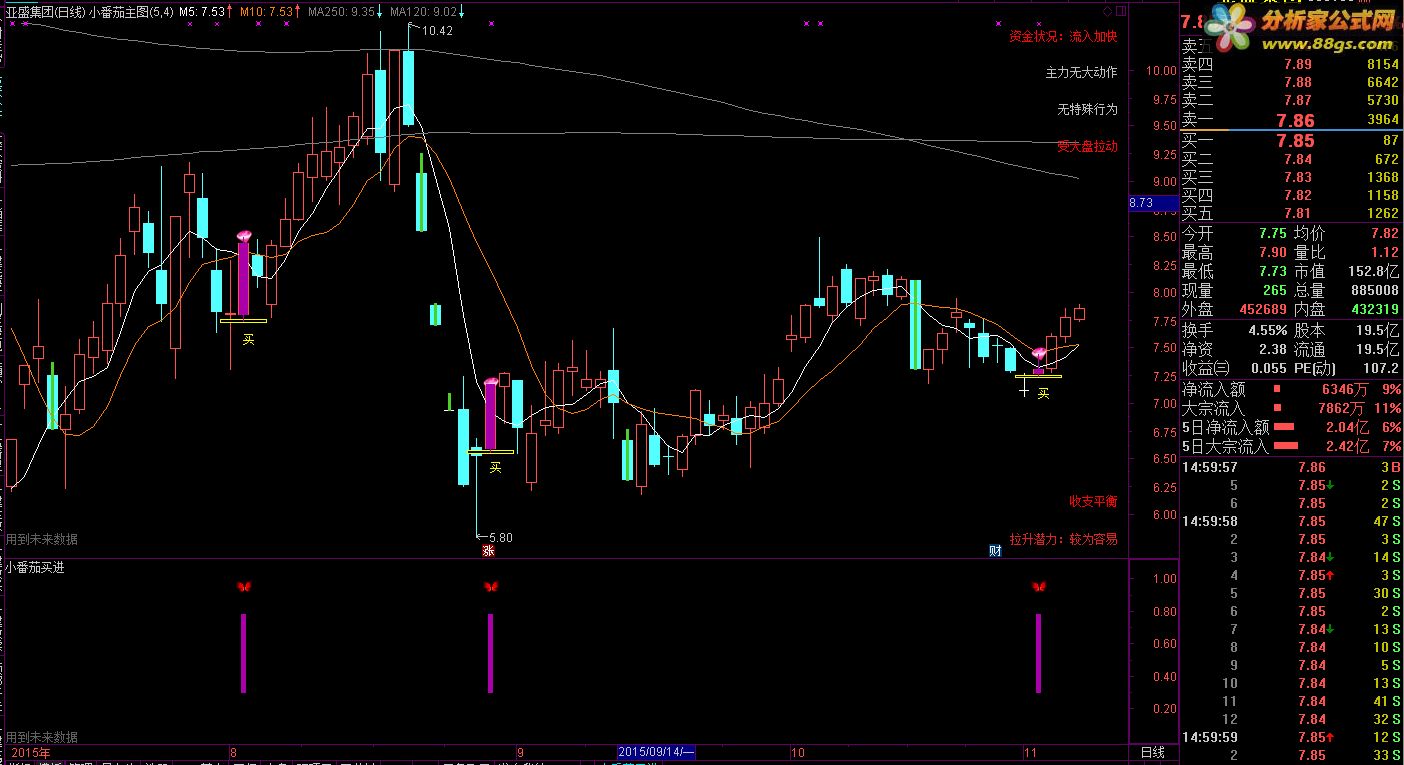The width and height of the screenshot is (1404, 765).
Task: Click the 小番茄买进 sub-chart title
Action: (x=34, y=567)
